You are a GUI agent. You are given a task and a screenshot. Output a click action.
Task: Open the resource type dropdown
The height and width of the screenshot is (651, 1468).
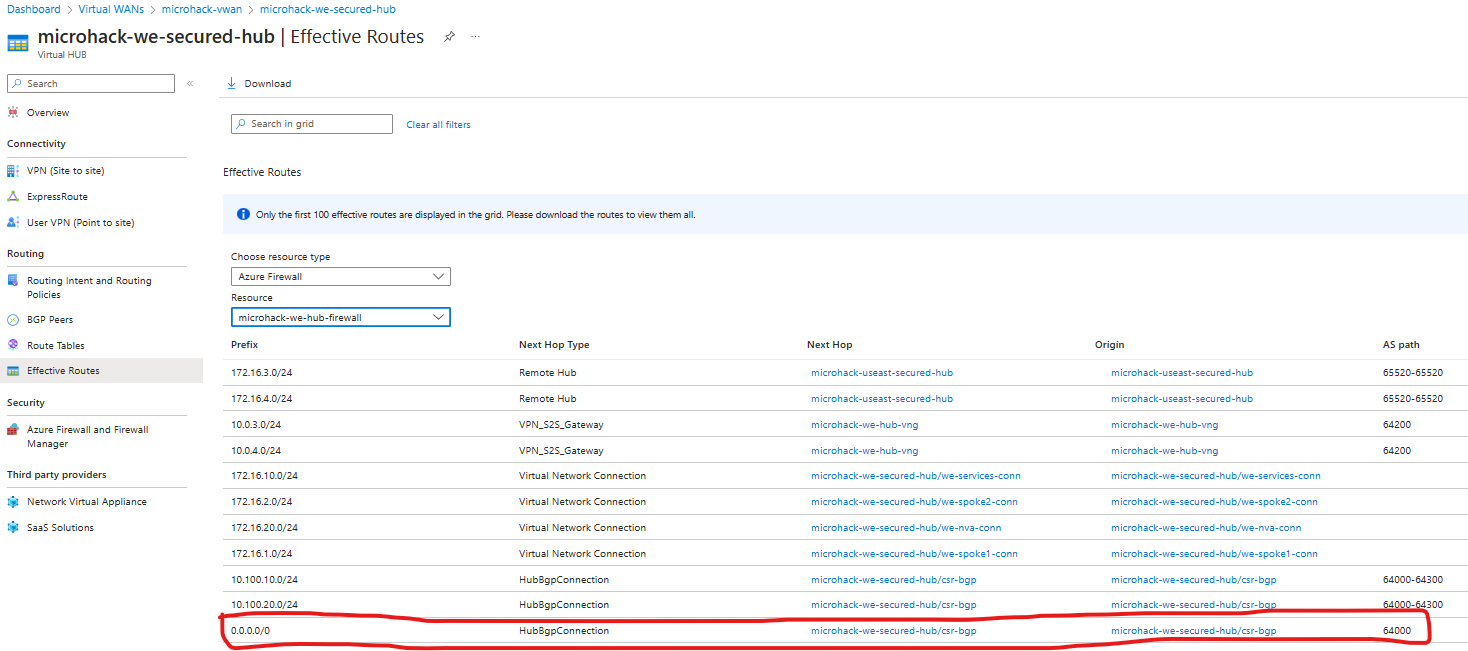[x=341, y=277]
